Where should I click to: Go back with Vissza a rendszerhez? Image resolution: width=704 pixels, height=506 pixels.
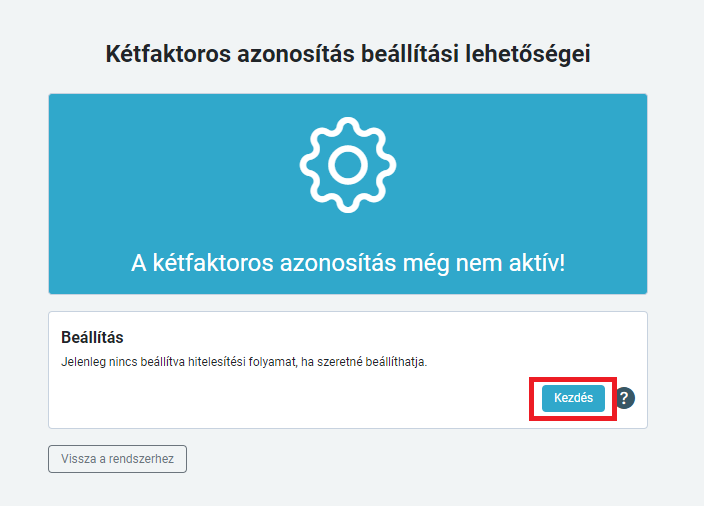pyautogui.click(x=117, y=459)
